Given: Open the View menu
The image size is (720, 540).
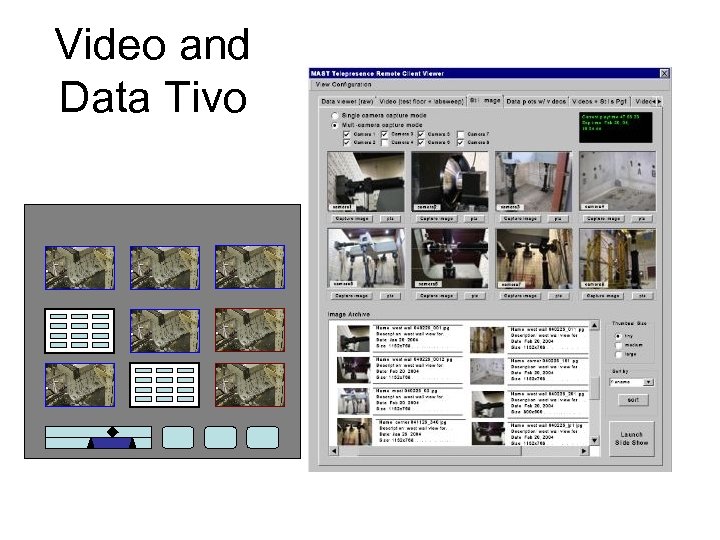Looking at the screenshot, I should [x=322, y=84].
